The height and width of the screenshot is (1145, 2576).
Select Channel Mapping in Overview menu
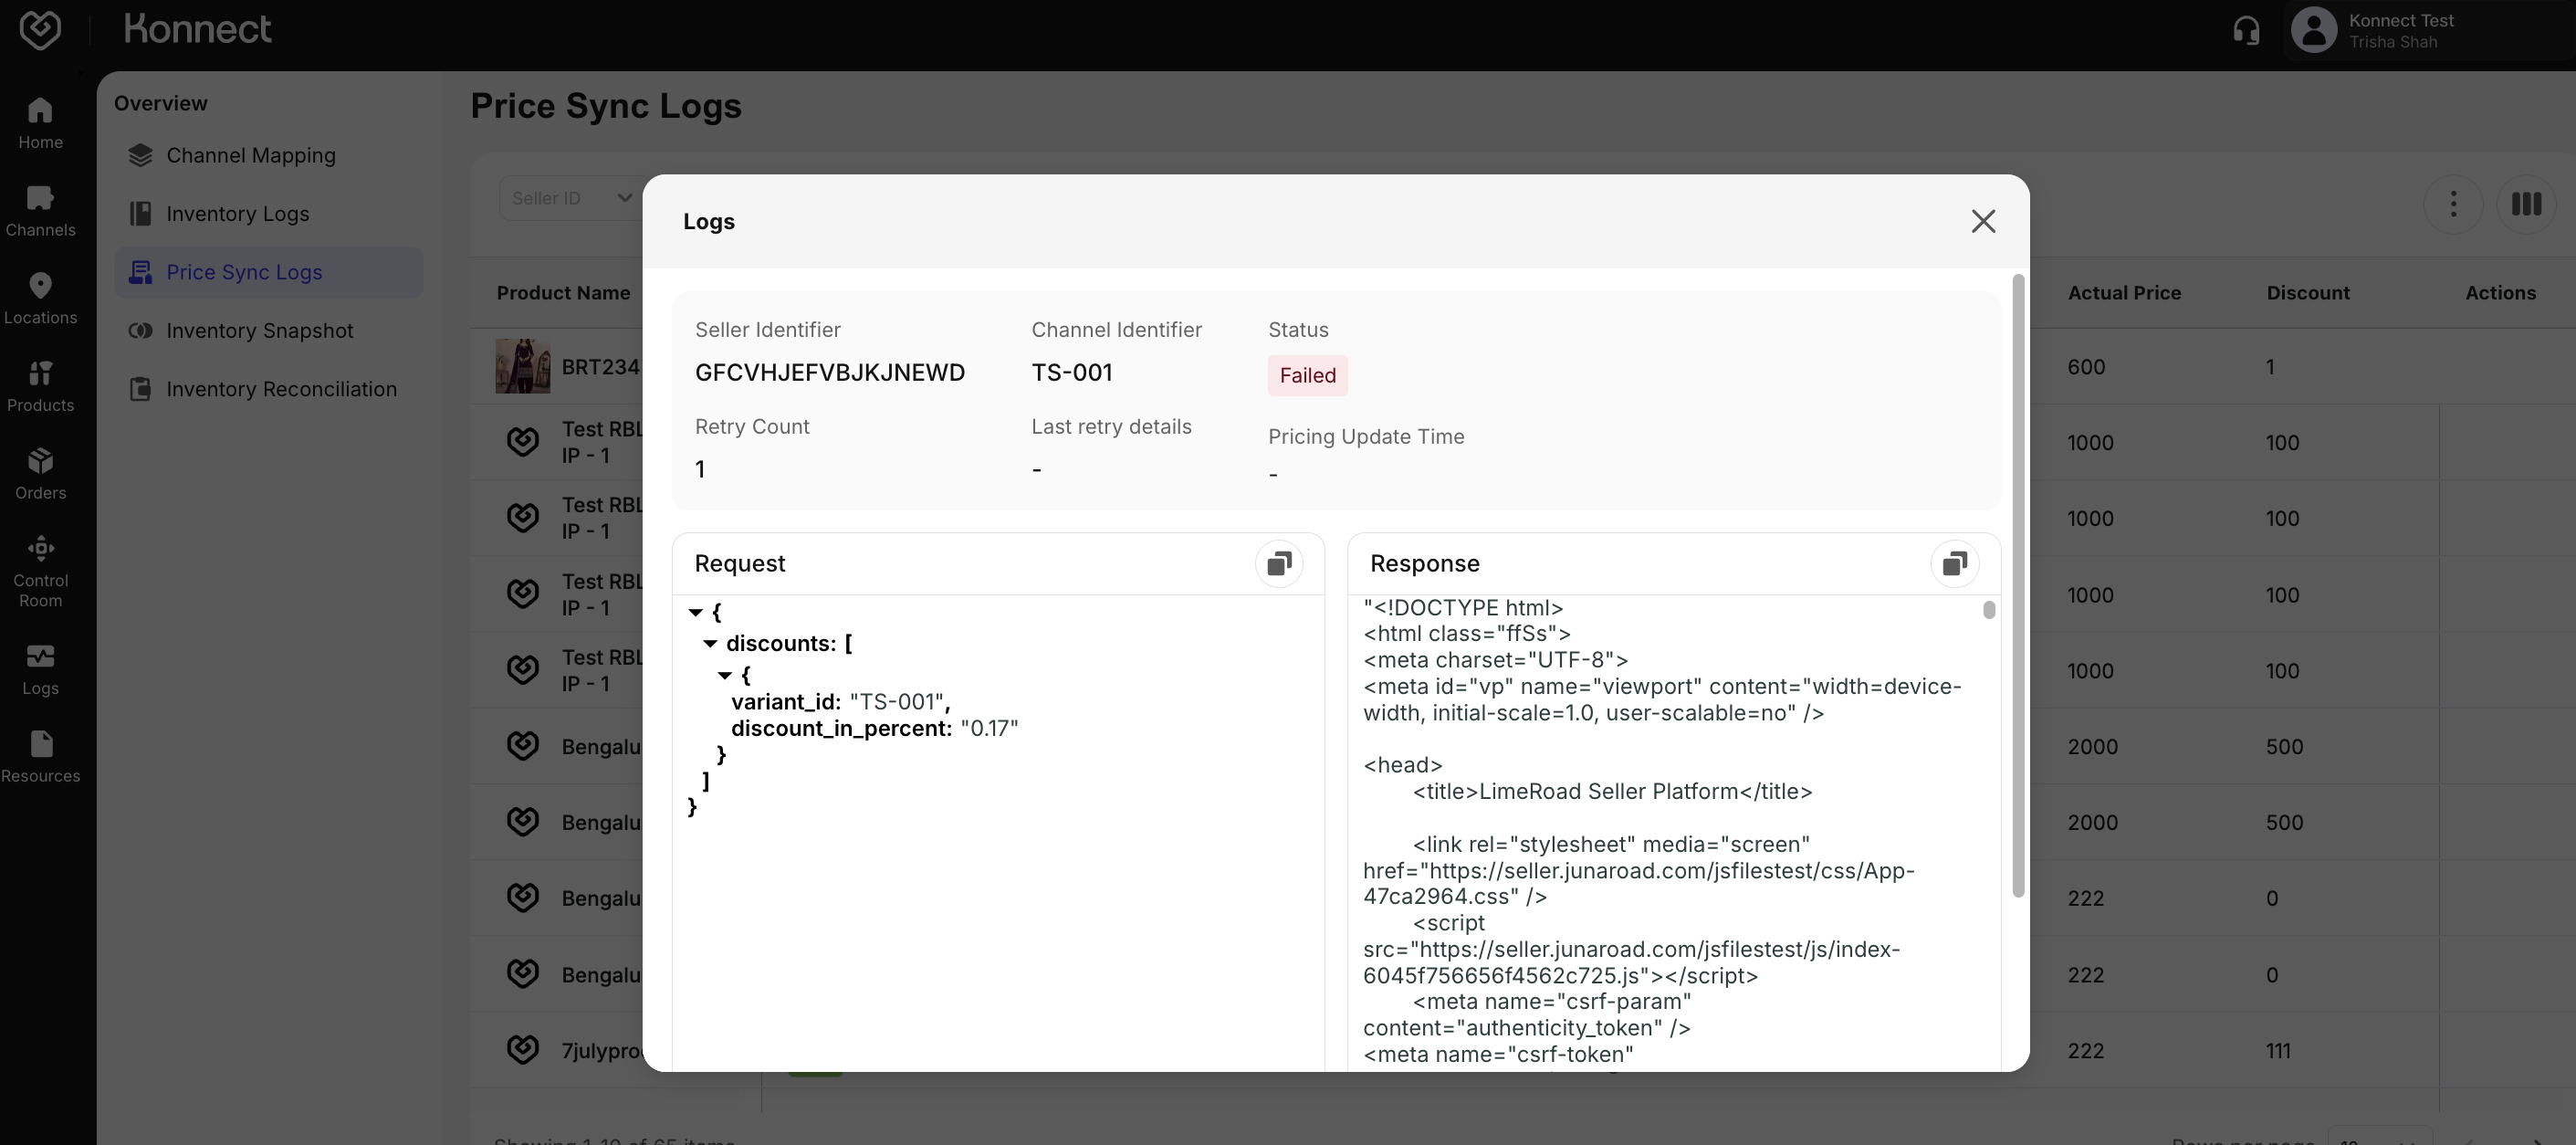tap(268, 156)
